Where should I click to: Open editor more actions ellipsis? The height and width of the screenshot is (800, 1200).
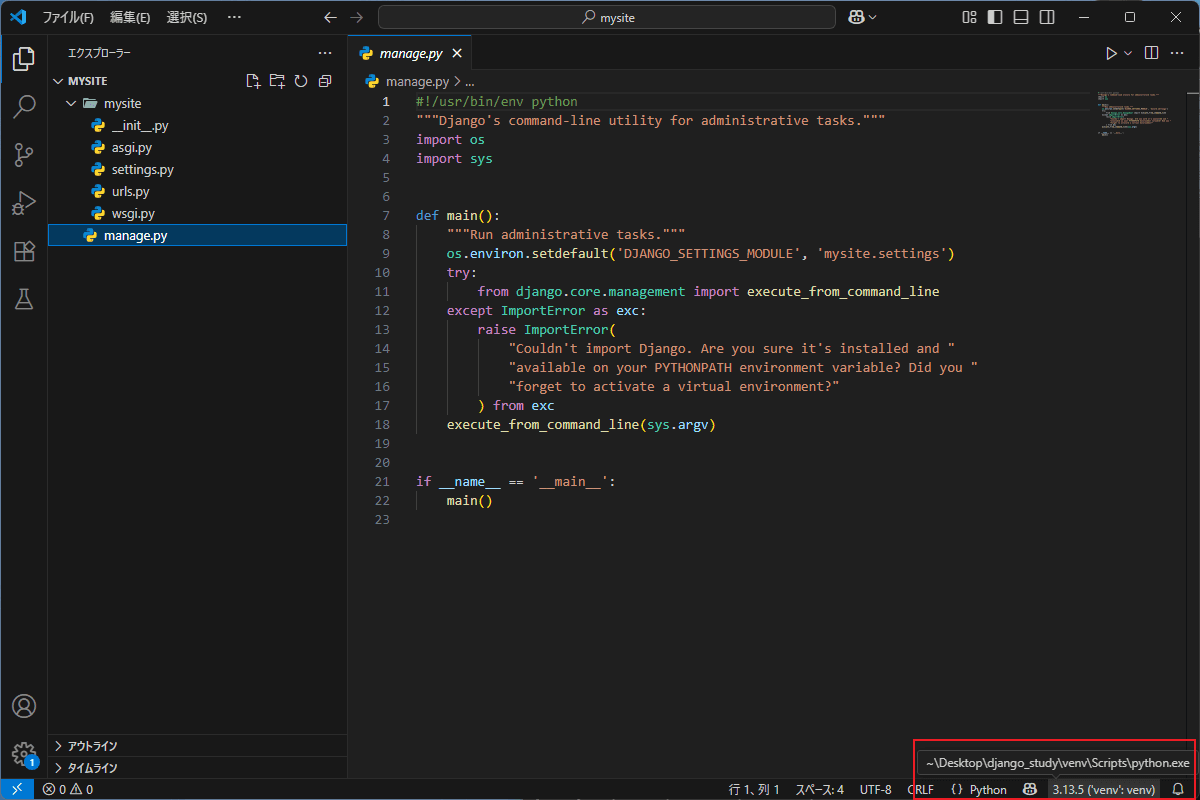tap(1179, 53)
